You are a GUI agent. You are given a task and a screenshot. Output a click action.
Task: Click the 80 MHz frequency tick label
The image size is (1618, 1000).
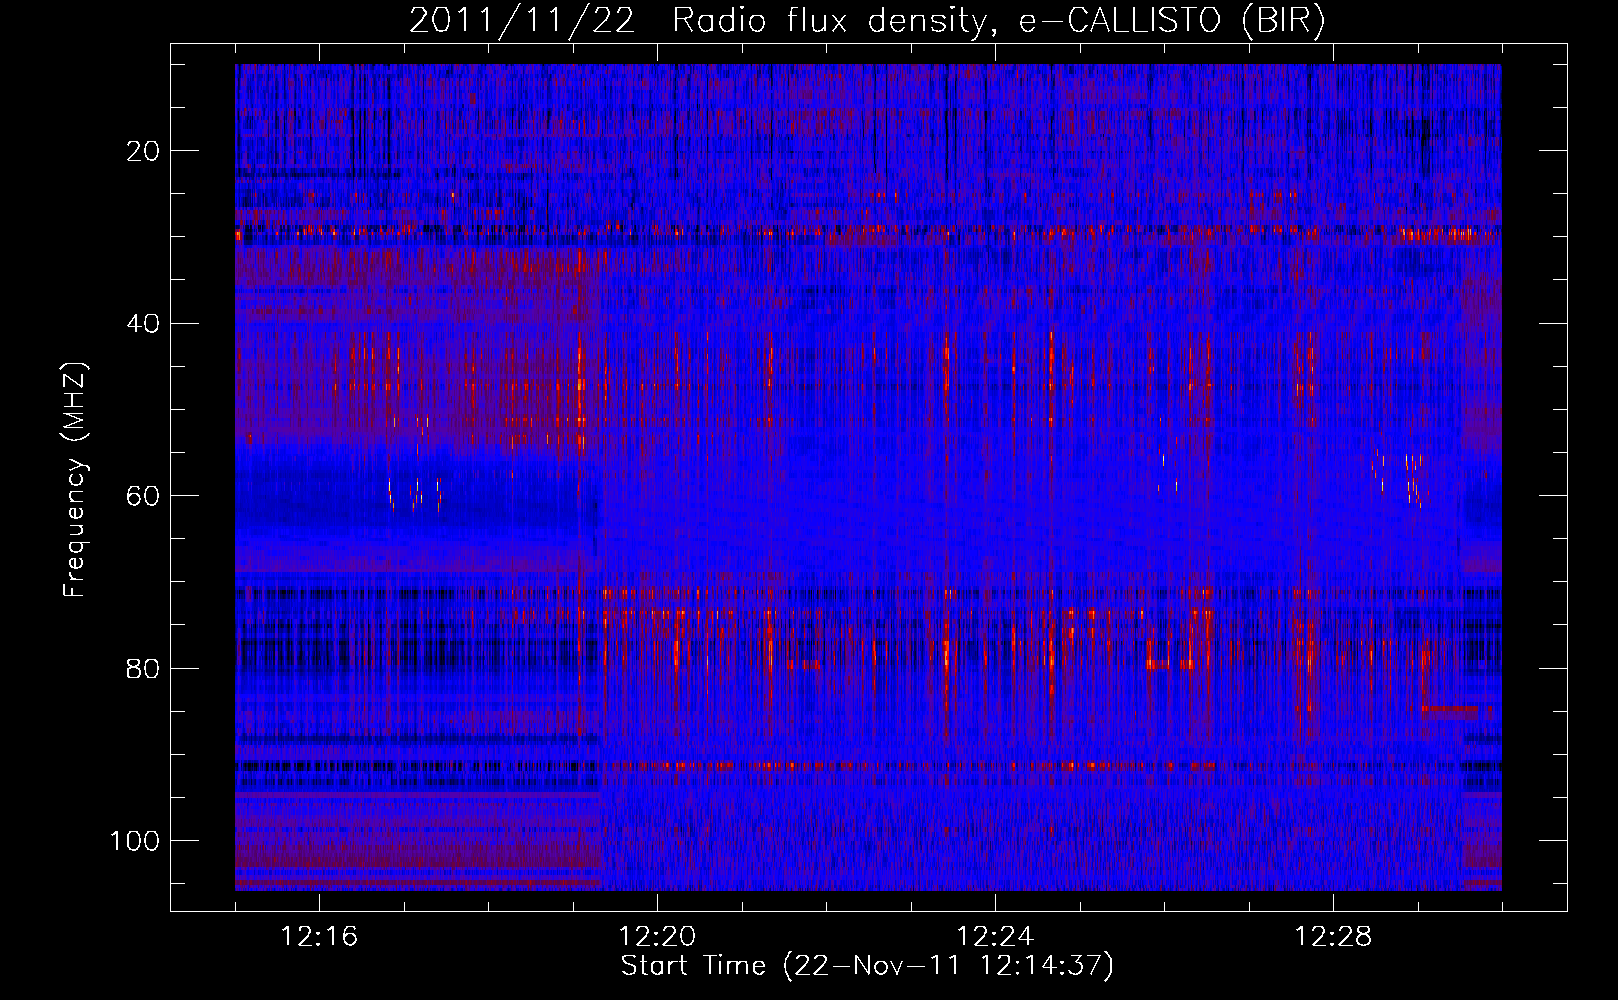[x=143, y=668]
